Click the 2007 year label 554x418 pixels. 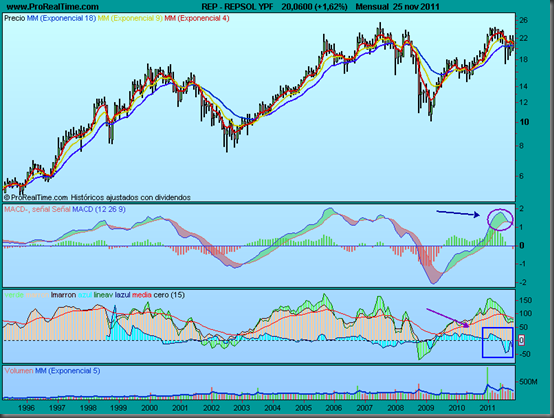(x=365, y=408)
